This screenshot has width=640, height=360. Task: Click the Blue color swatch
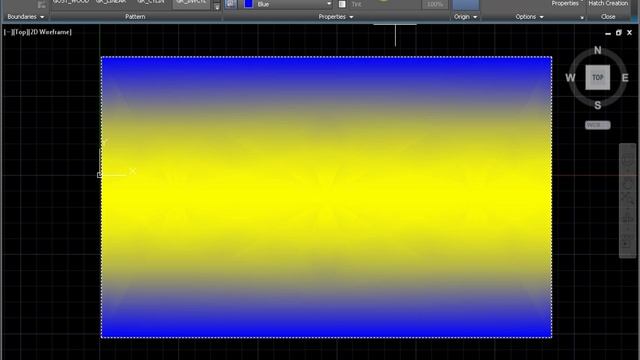249,4
